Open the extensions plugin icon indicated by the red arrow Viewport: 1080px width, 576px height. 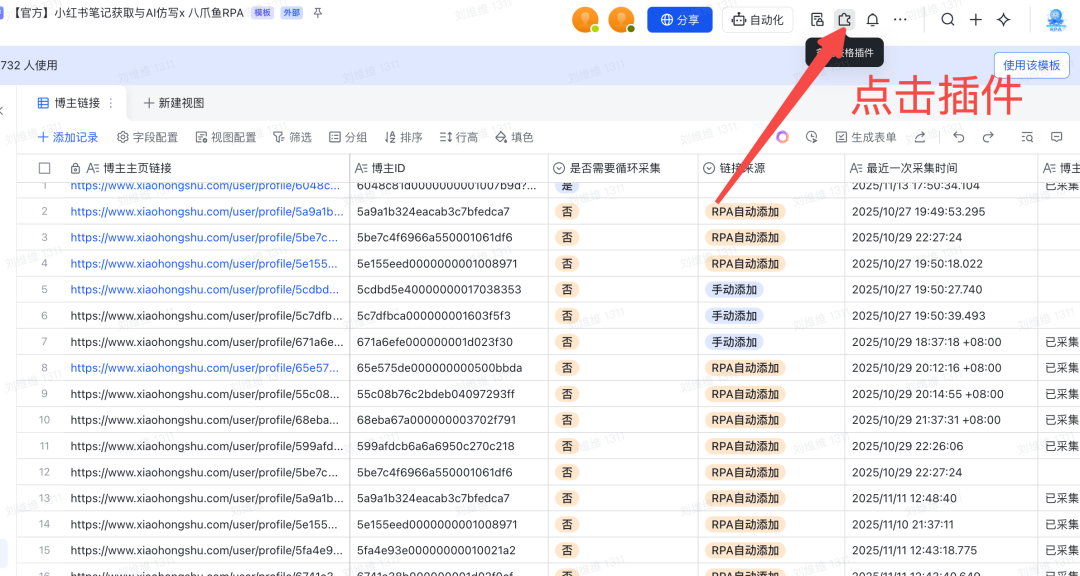click(844, 20)
